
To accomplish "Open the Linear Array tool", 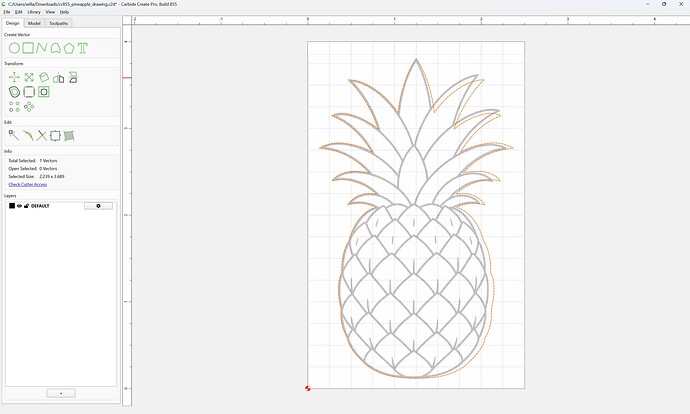I will point(14,106).
